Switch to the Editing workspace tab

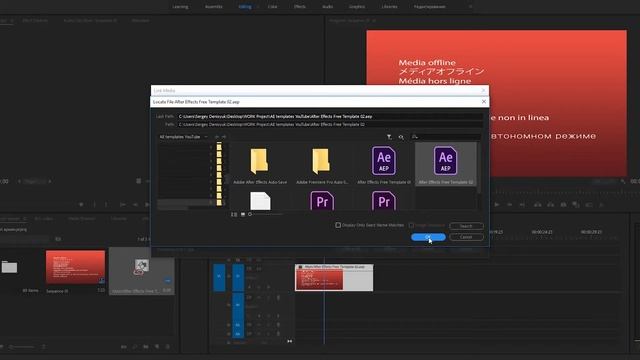(245, 7)
